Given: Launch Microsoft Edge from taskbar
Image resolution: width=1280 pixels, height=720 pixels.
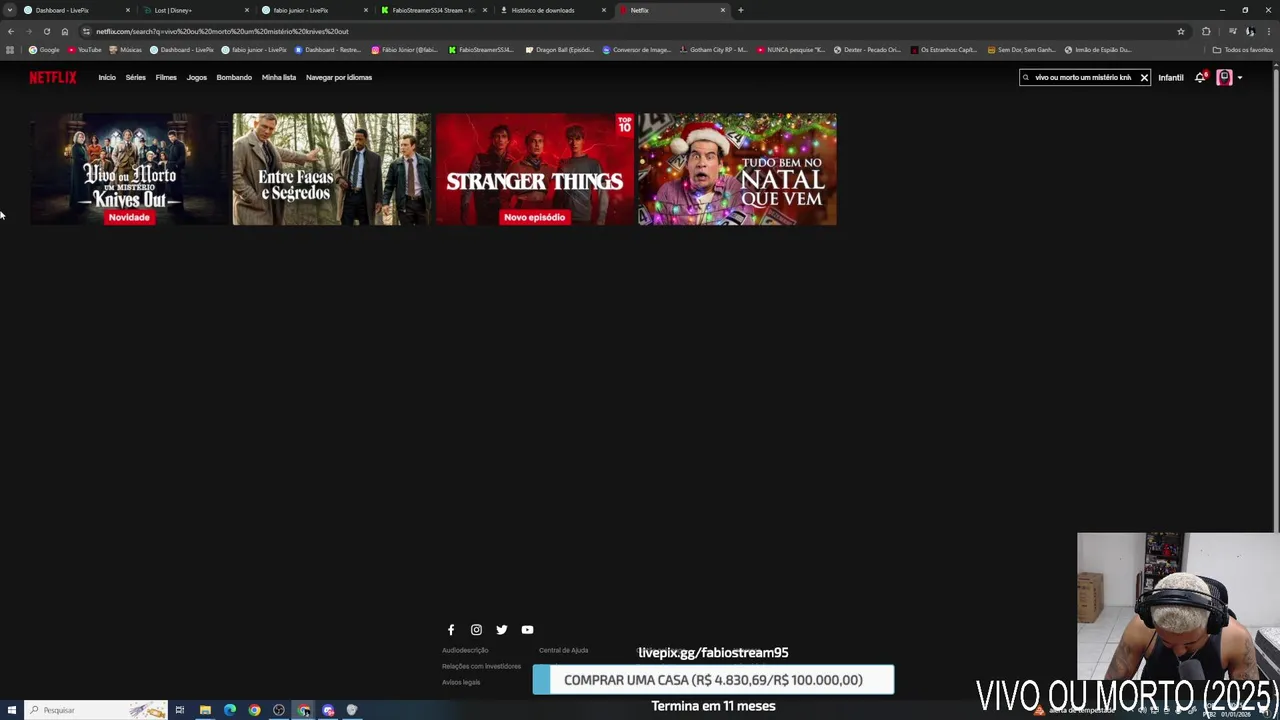Looking at the screenshot, I should tap(230, 710).
